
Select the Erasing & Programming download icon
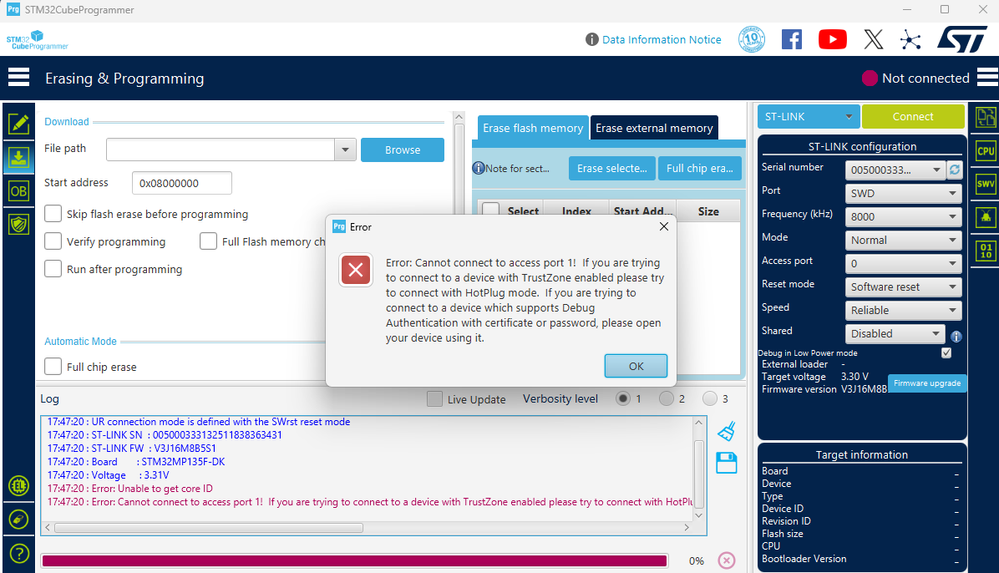pos(18,157)
